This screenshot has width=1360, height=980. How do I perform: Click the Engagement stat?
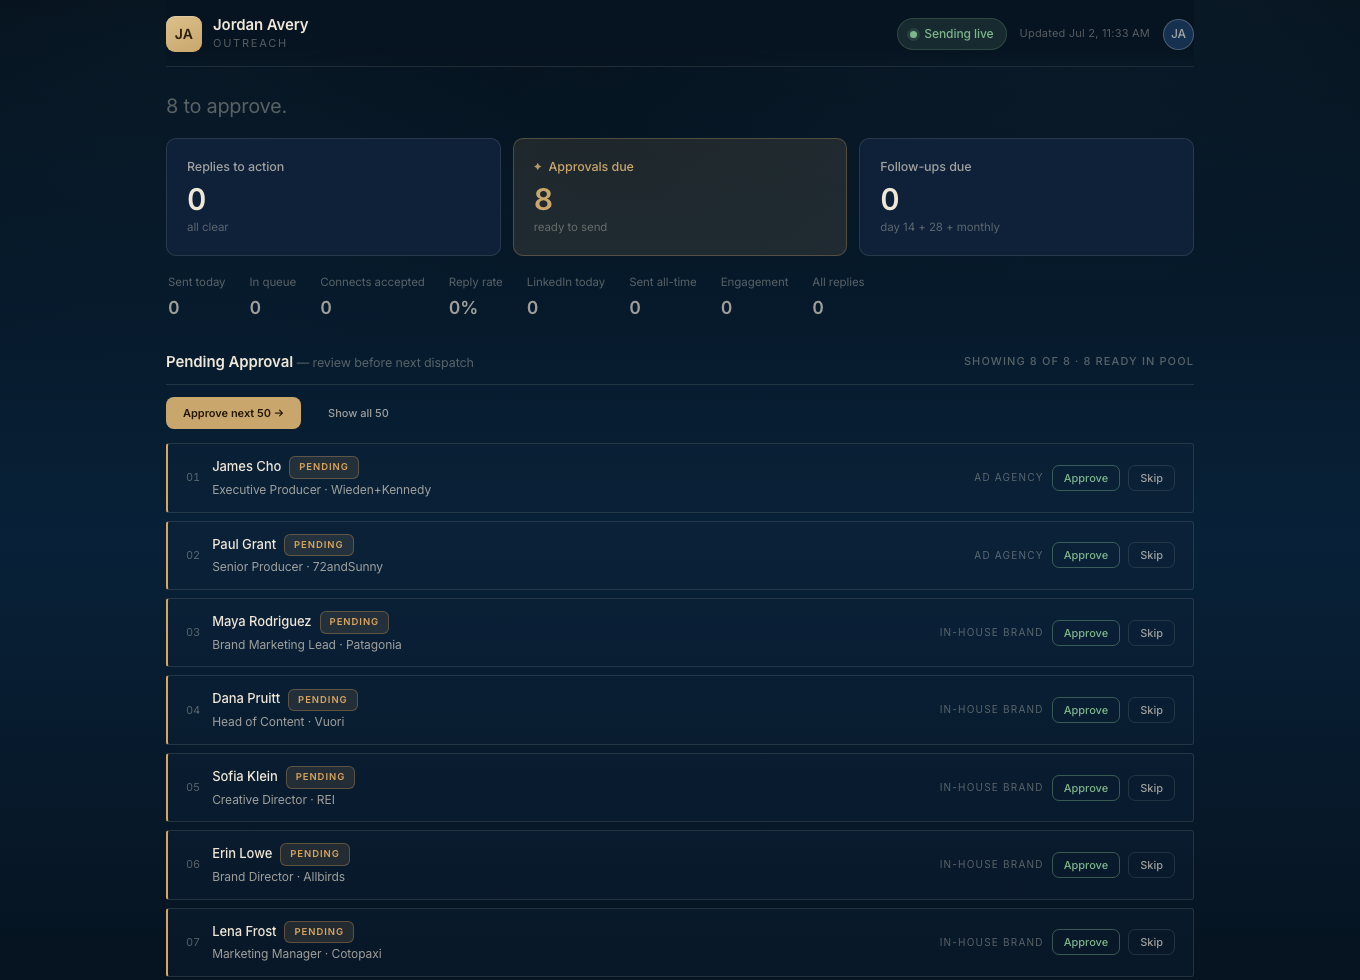coord(754,296)
